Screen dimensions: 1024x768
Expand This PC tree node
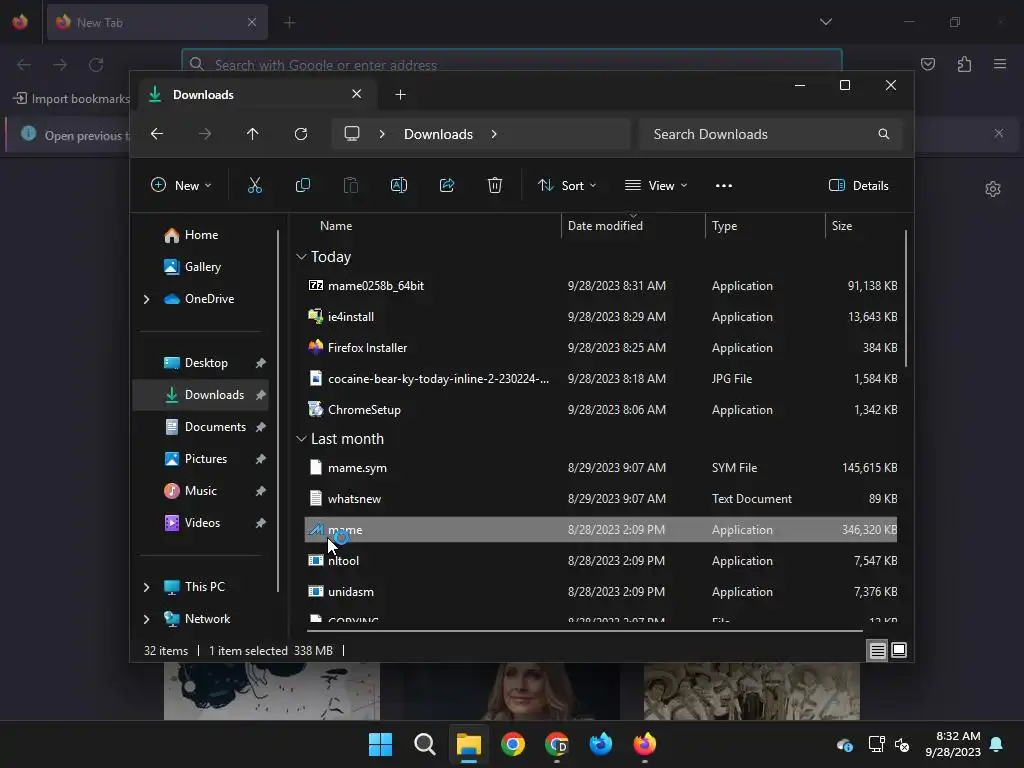point(146,587)
